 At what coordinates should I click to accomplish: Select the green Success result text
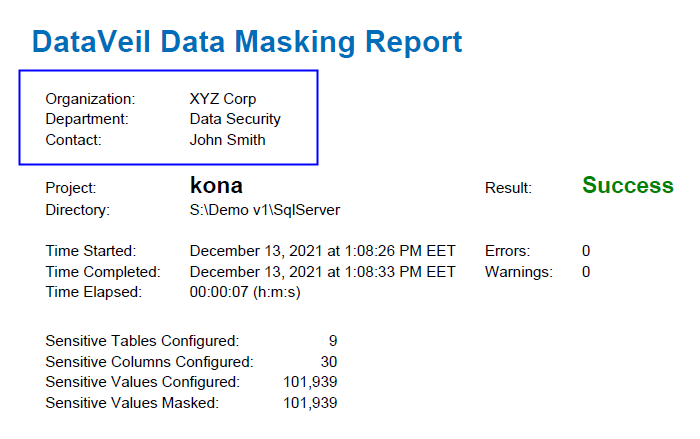point(628,185)
